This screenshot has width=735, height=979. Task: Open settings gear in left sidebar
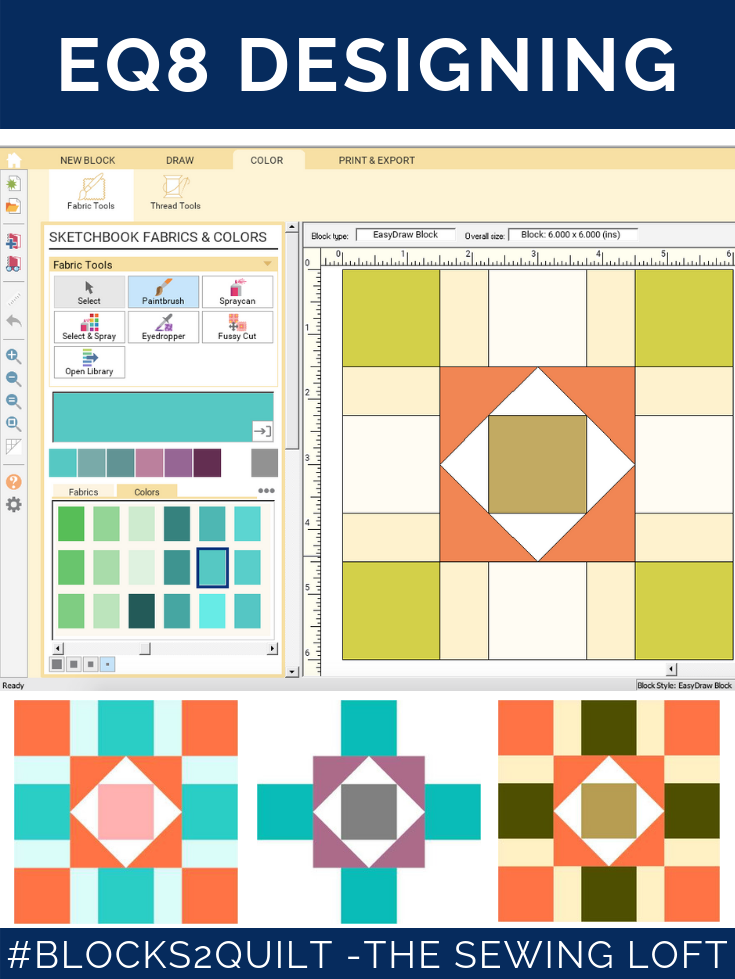pos(13,504)
